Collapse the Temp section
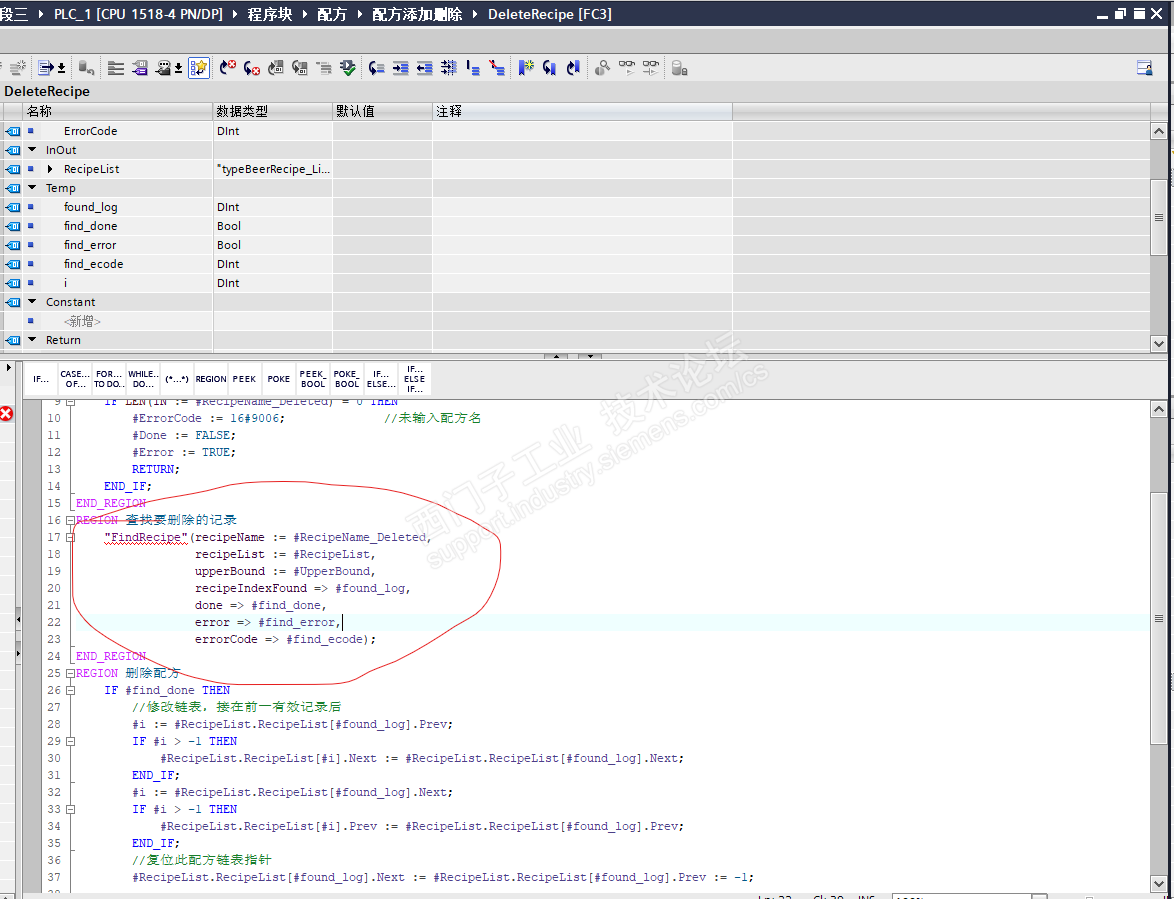The height and width of the screenshot is (899, 1174). (x=32, y=188)
